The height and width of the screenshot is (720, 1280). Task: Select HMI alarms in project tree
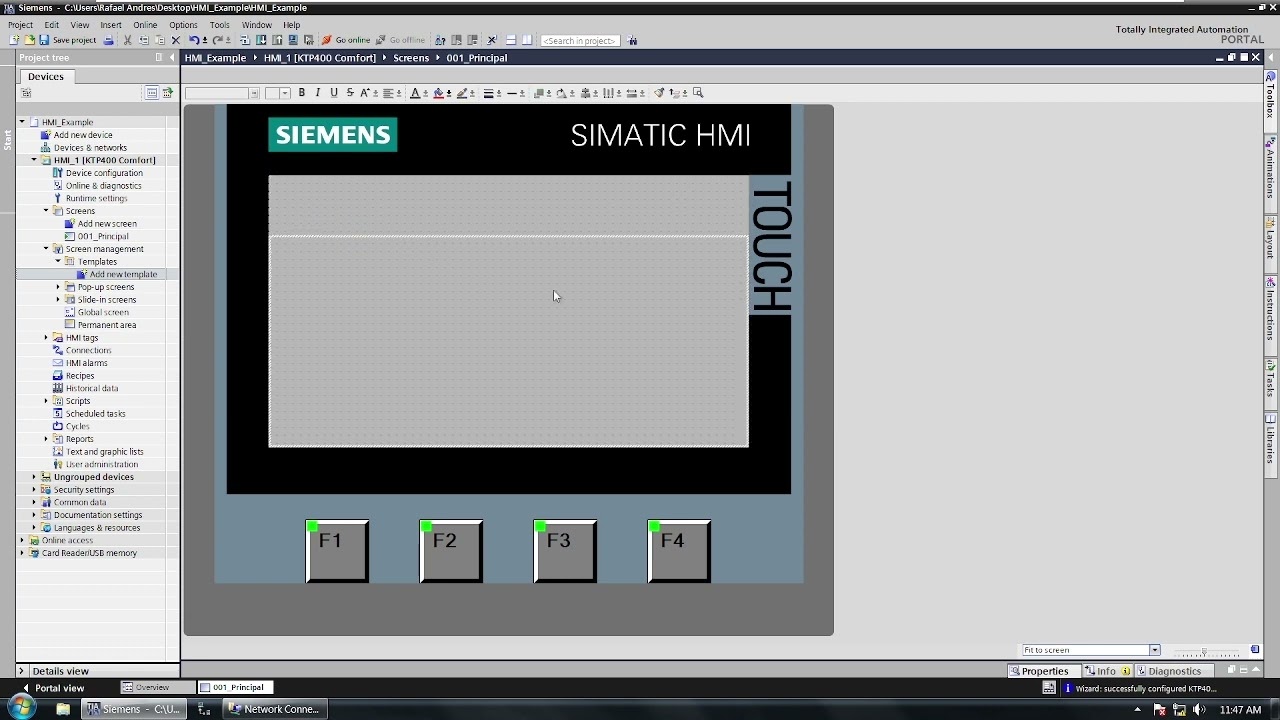coord(86,363)
